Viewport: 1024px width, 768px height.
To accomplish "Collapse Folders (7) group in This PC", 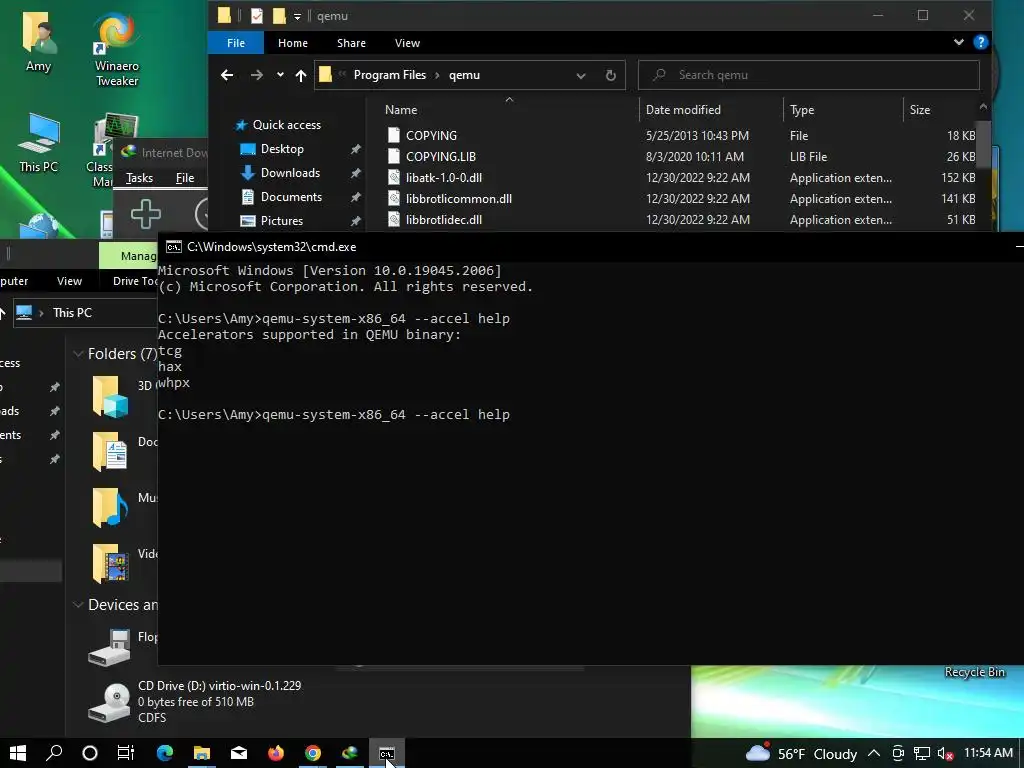I will coord(78,354).
